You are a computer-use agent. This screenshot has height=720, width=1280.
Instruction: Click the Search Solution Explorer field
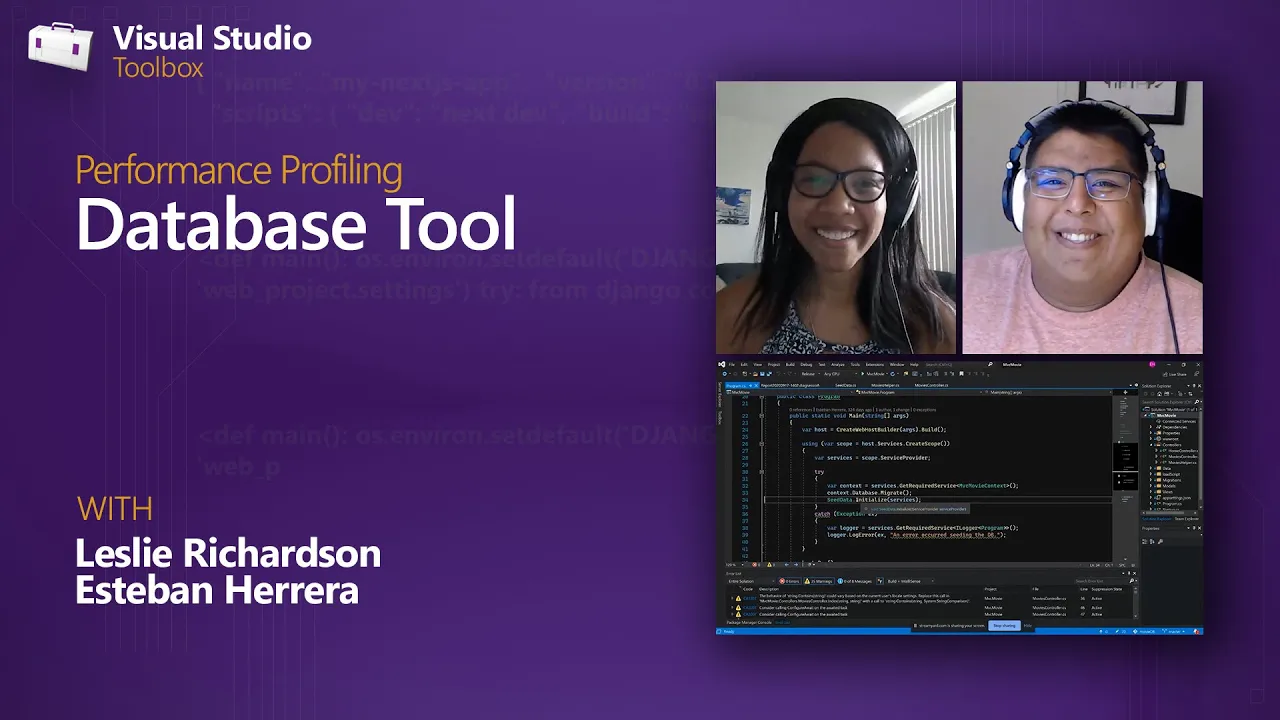(x=1171, y=402)
